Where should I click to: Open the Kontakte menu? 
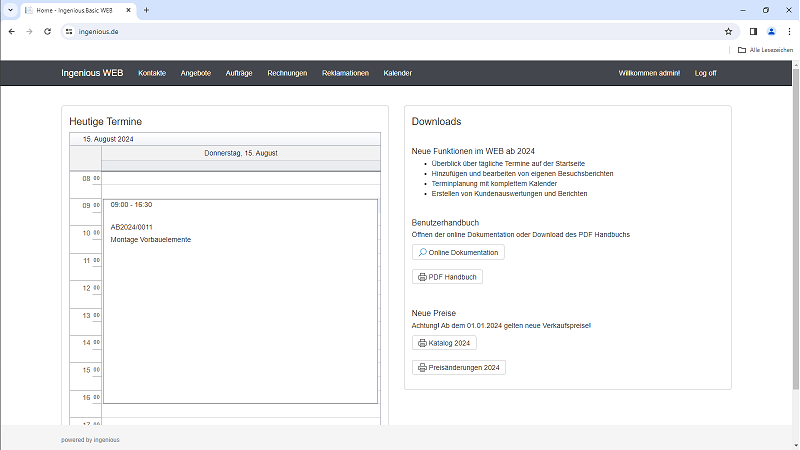(152, 73)
